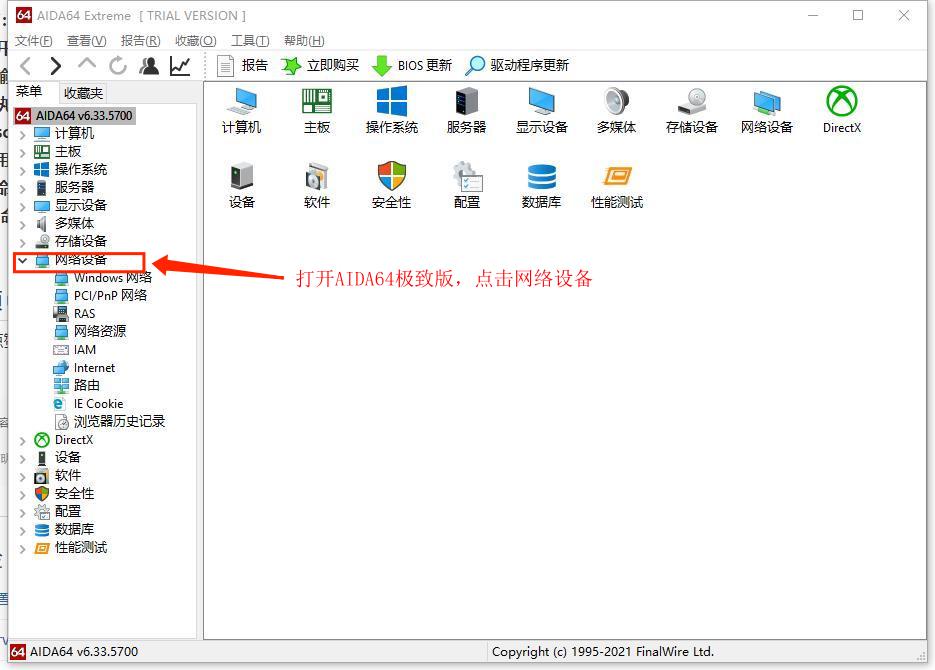935x670 pixels.
Task: Expand the 计算机 tree node
Action: pos(23,132)
